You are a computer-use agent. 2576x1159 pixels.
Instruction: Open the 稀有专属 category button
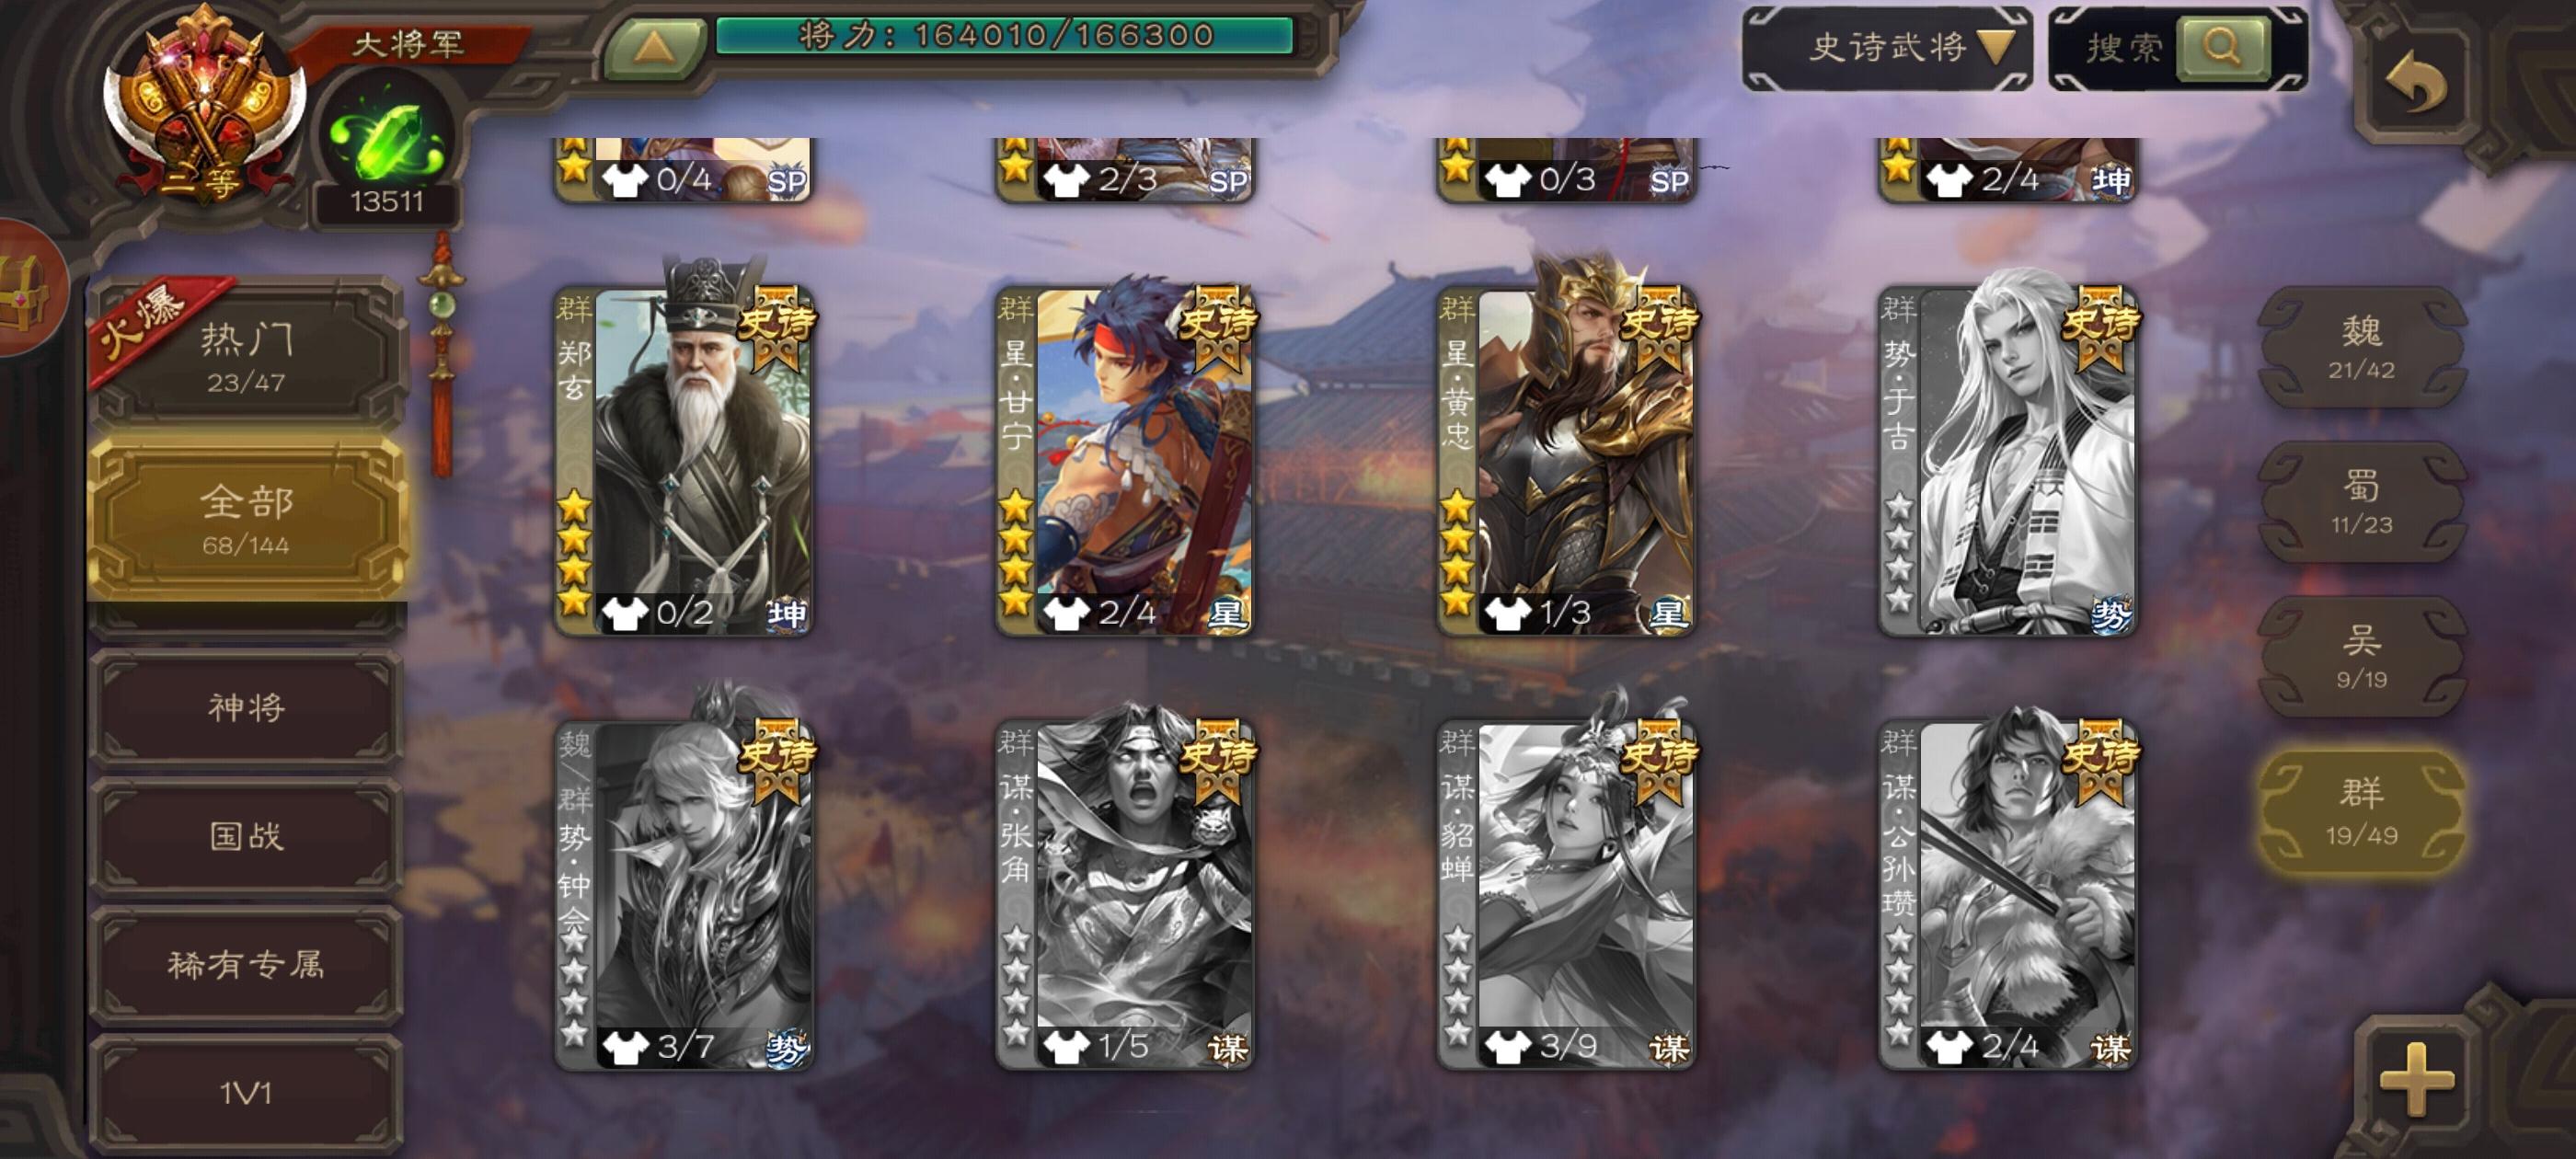pos(247,964)
